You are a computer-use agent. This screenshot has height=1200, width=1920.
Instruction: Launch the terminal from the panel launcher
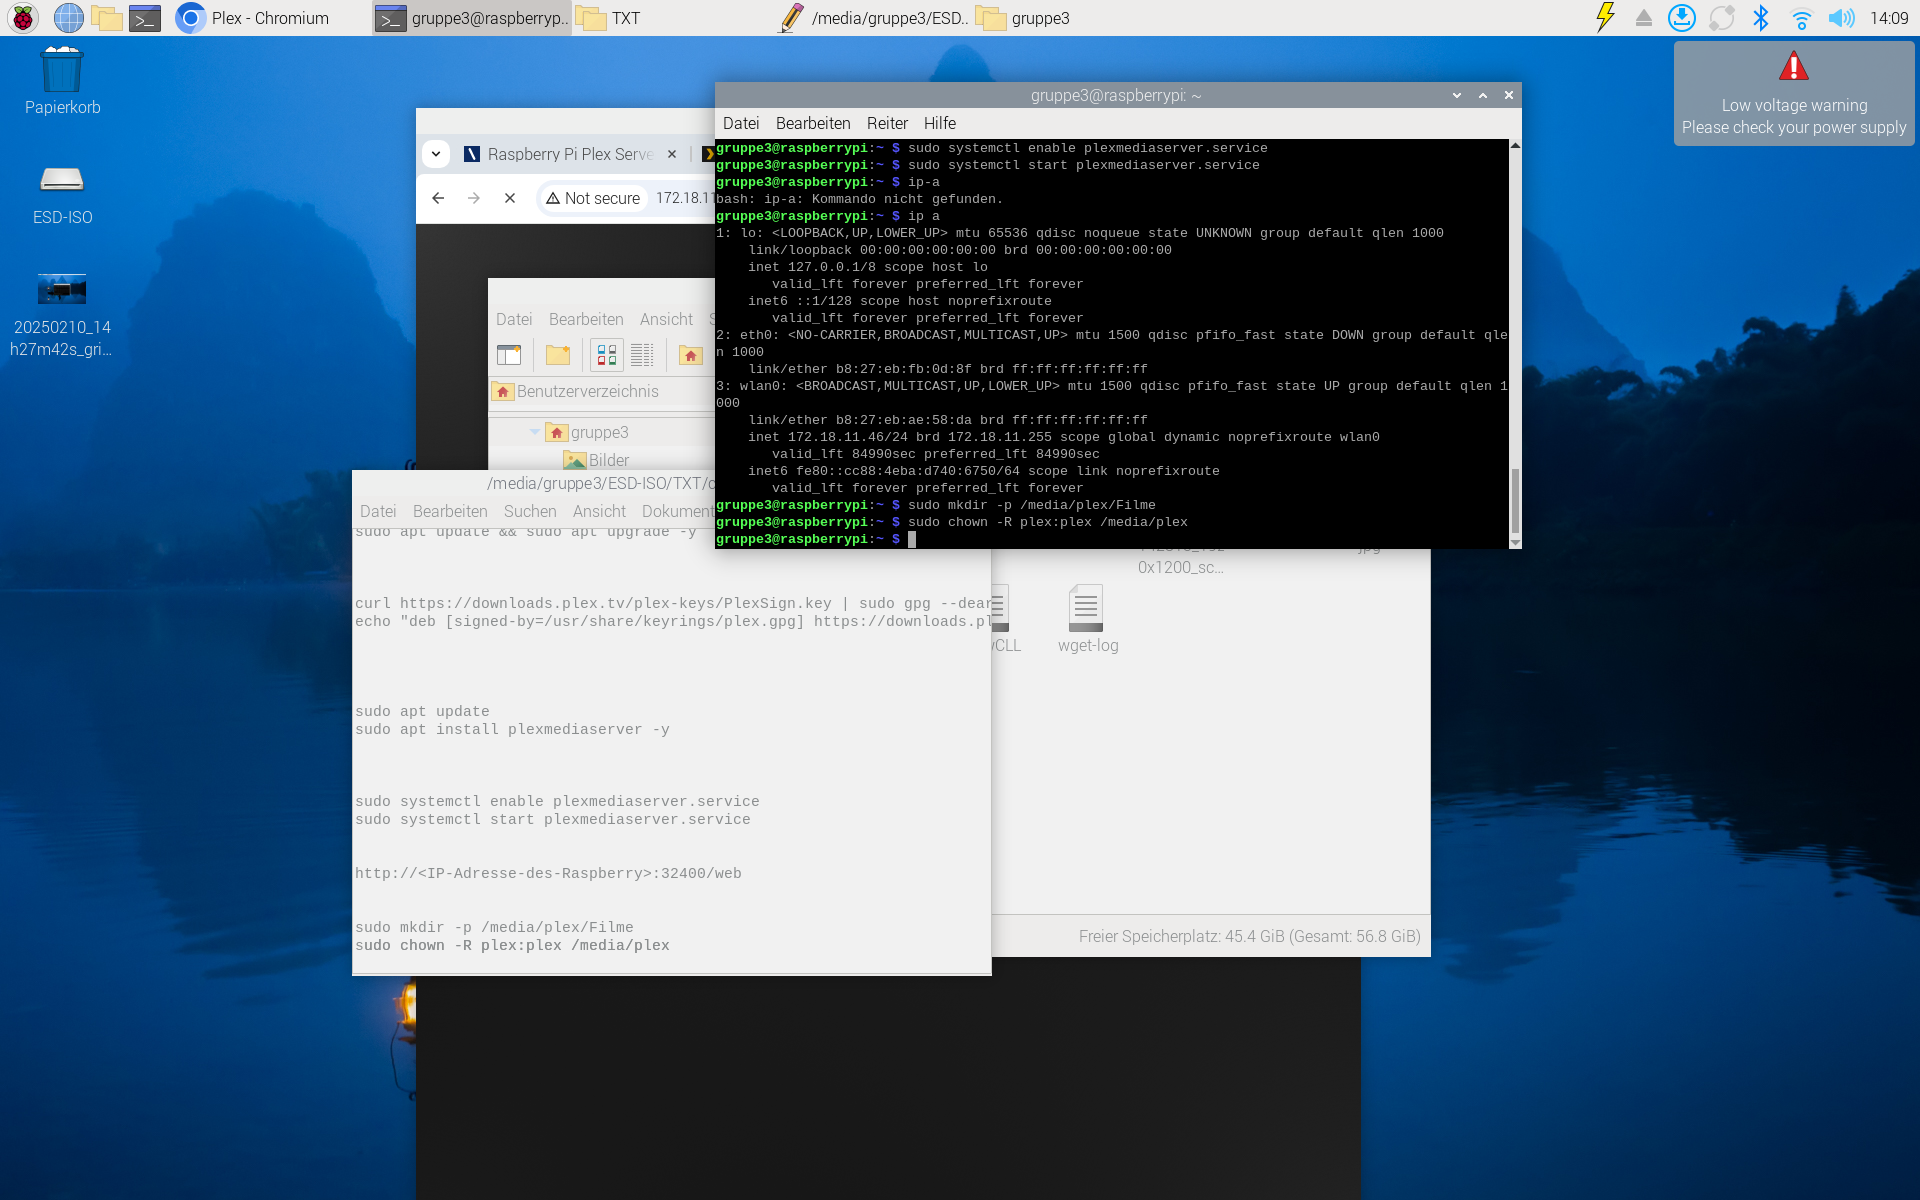pos(145,18)
